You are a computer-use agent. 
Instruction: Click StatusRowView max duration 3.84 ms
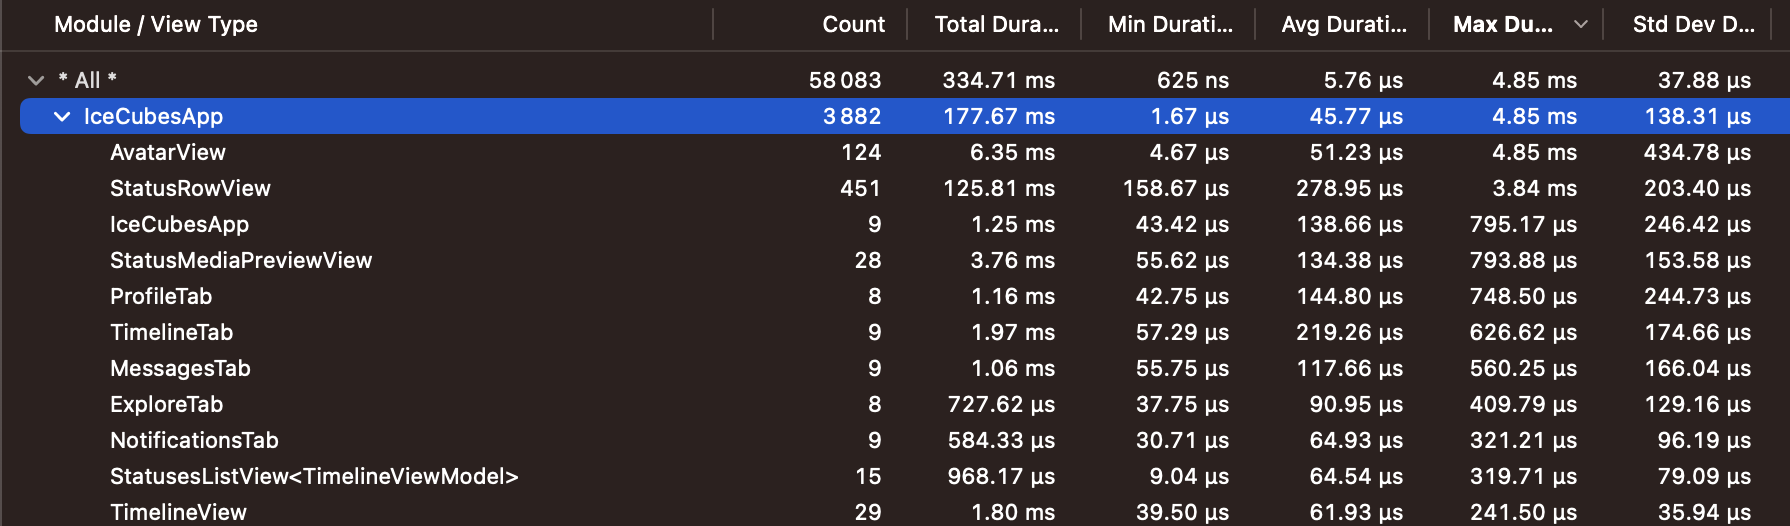[x=1535, y=188]
